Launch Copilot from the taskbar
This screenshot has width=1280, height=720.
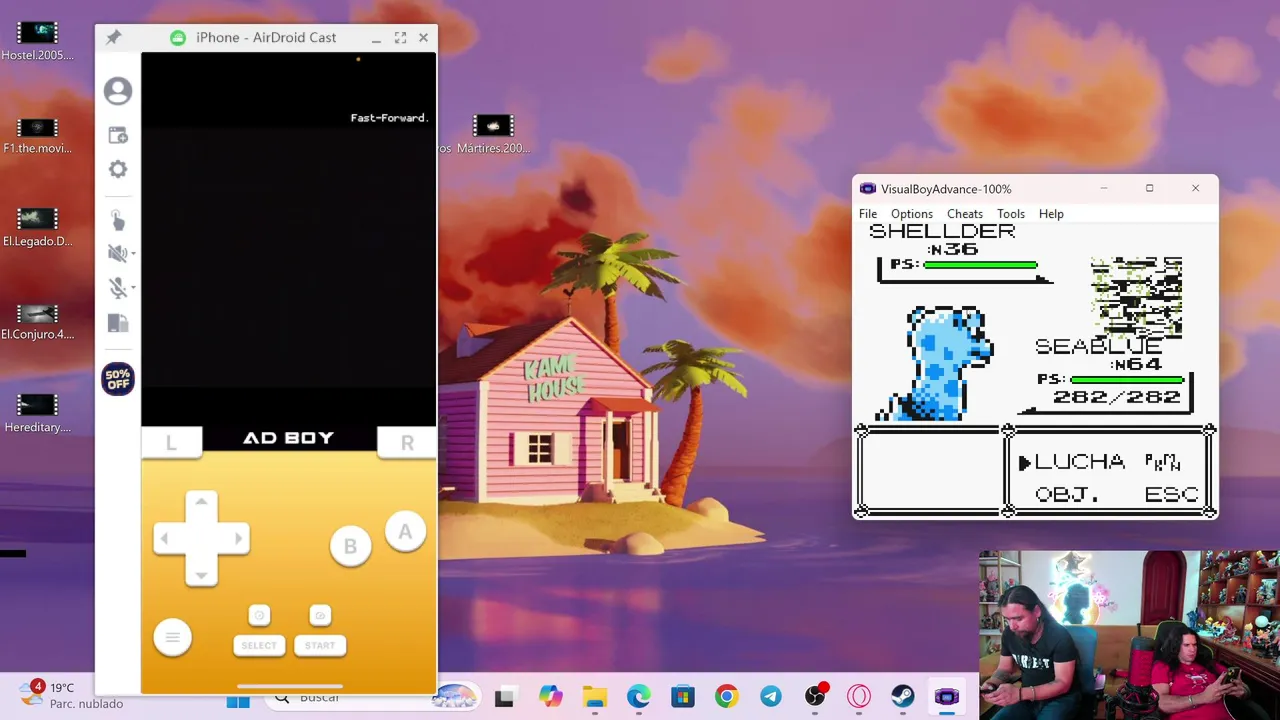pos(550,697)
